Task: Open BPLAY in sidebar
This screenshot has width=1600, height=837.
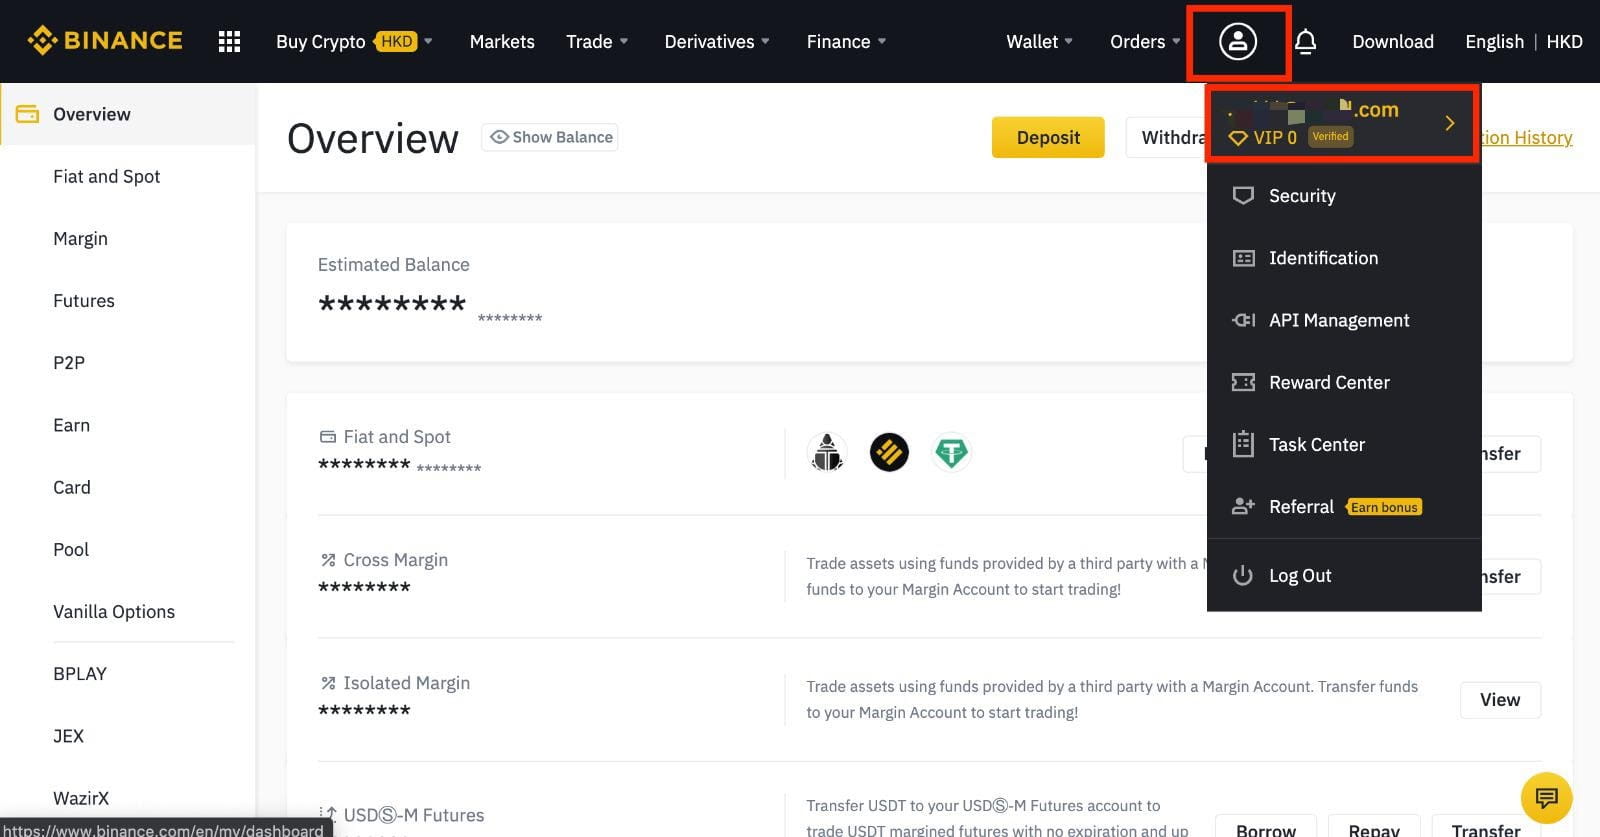Action: click(80, 673)
